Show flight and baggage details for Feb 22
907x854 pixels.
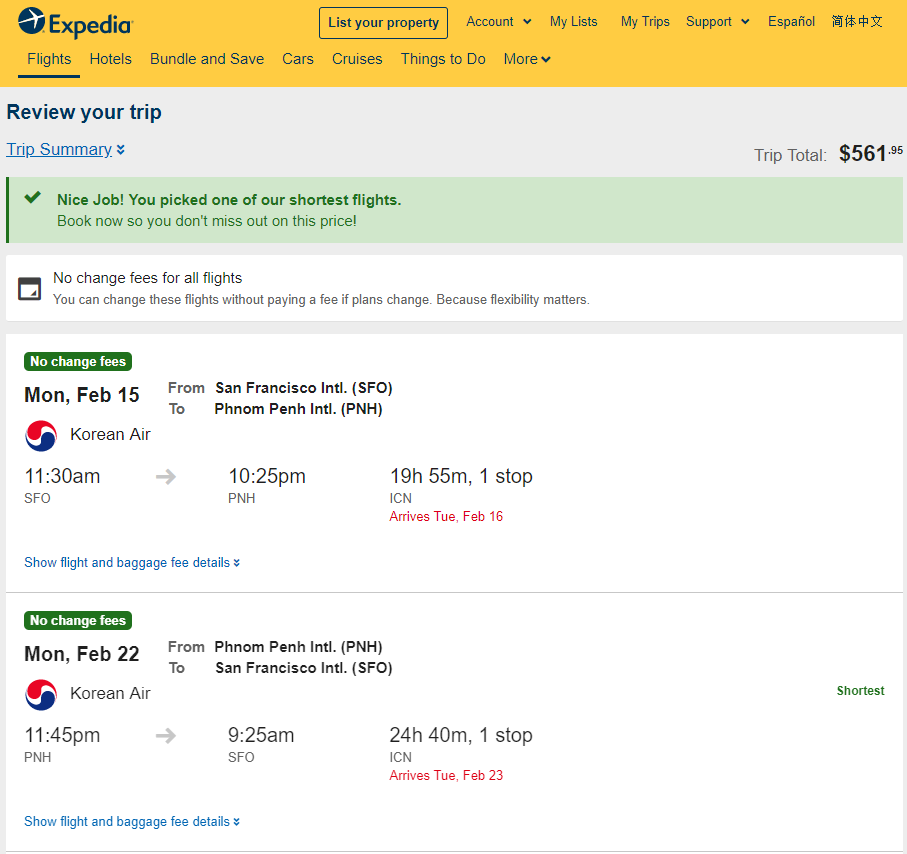132,822
